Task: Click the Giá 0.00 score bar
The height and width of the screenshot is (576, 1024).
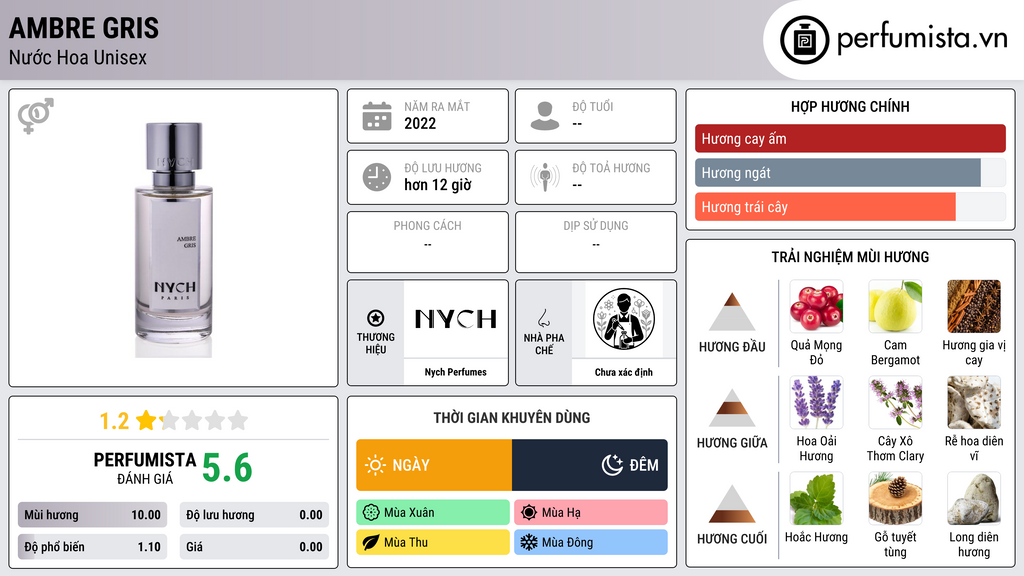Action: [254, 547]
